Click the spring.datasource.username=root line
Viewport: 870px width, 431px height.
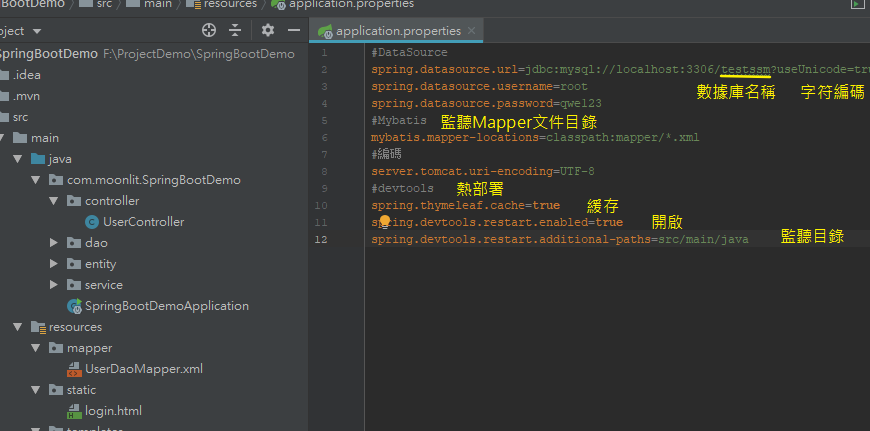point(479,87)
